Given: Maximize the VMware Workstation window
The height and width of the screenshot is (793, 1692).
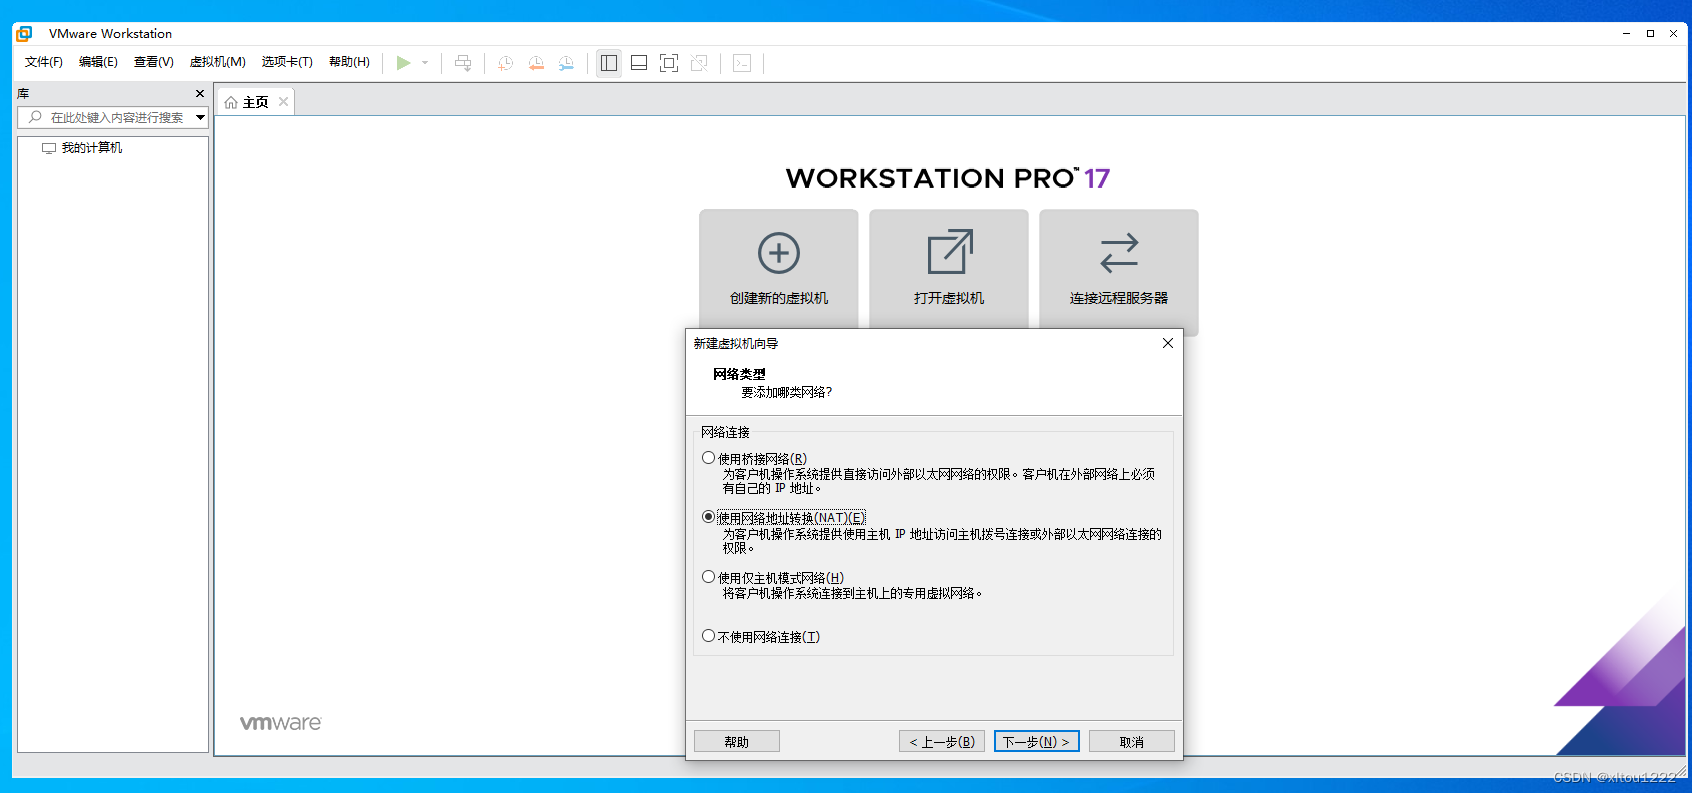Looking at the screenshot, I should [1650, 33].
